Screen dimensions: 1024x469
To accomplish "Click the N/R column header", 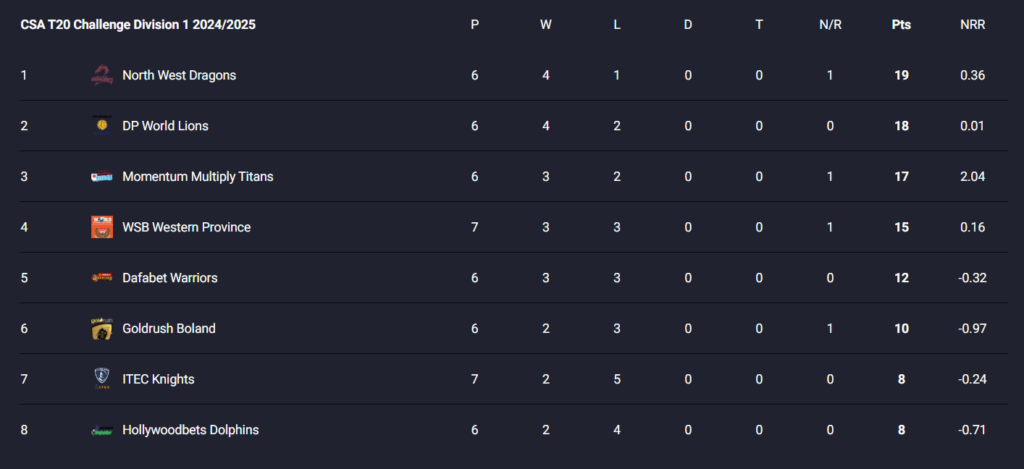I will 830,25.
